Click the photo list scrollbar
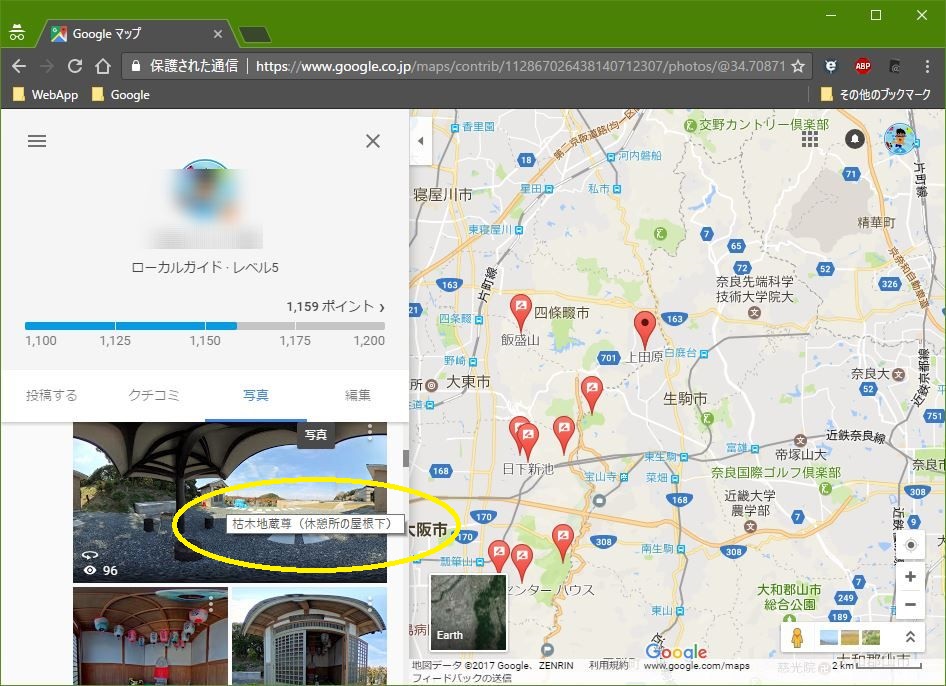This screenshot has width=946, height=686. coord(405,457)
